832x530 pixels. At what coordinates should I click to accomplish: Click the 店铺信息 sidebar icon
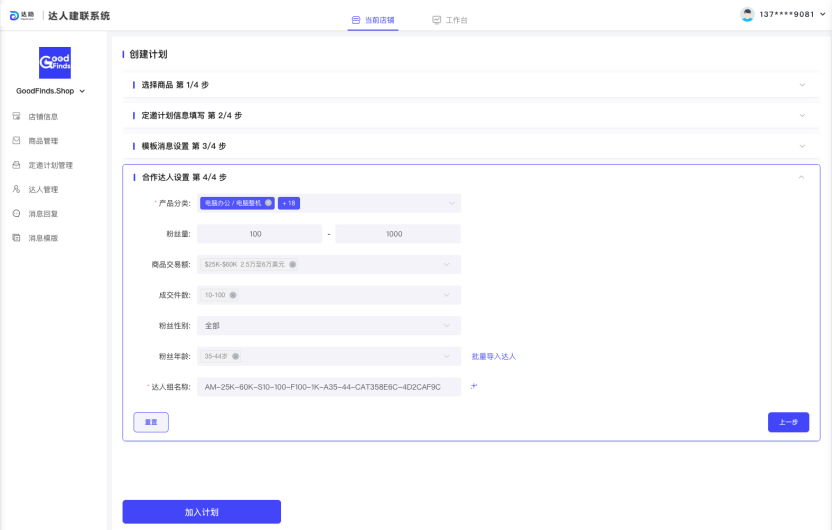coord(16,116)
